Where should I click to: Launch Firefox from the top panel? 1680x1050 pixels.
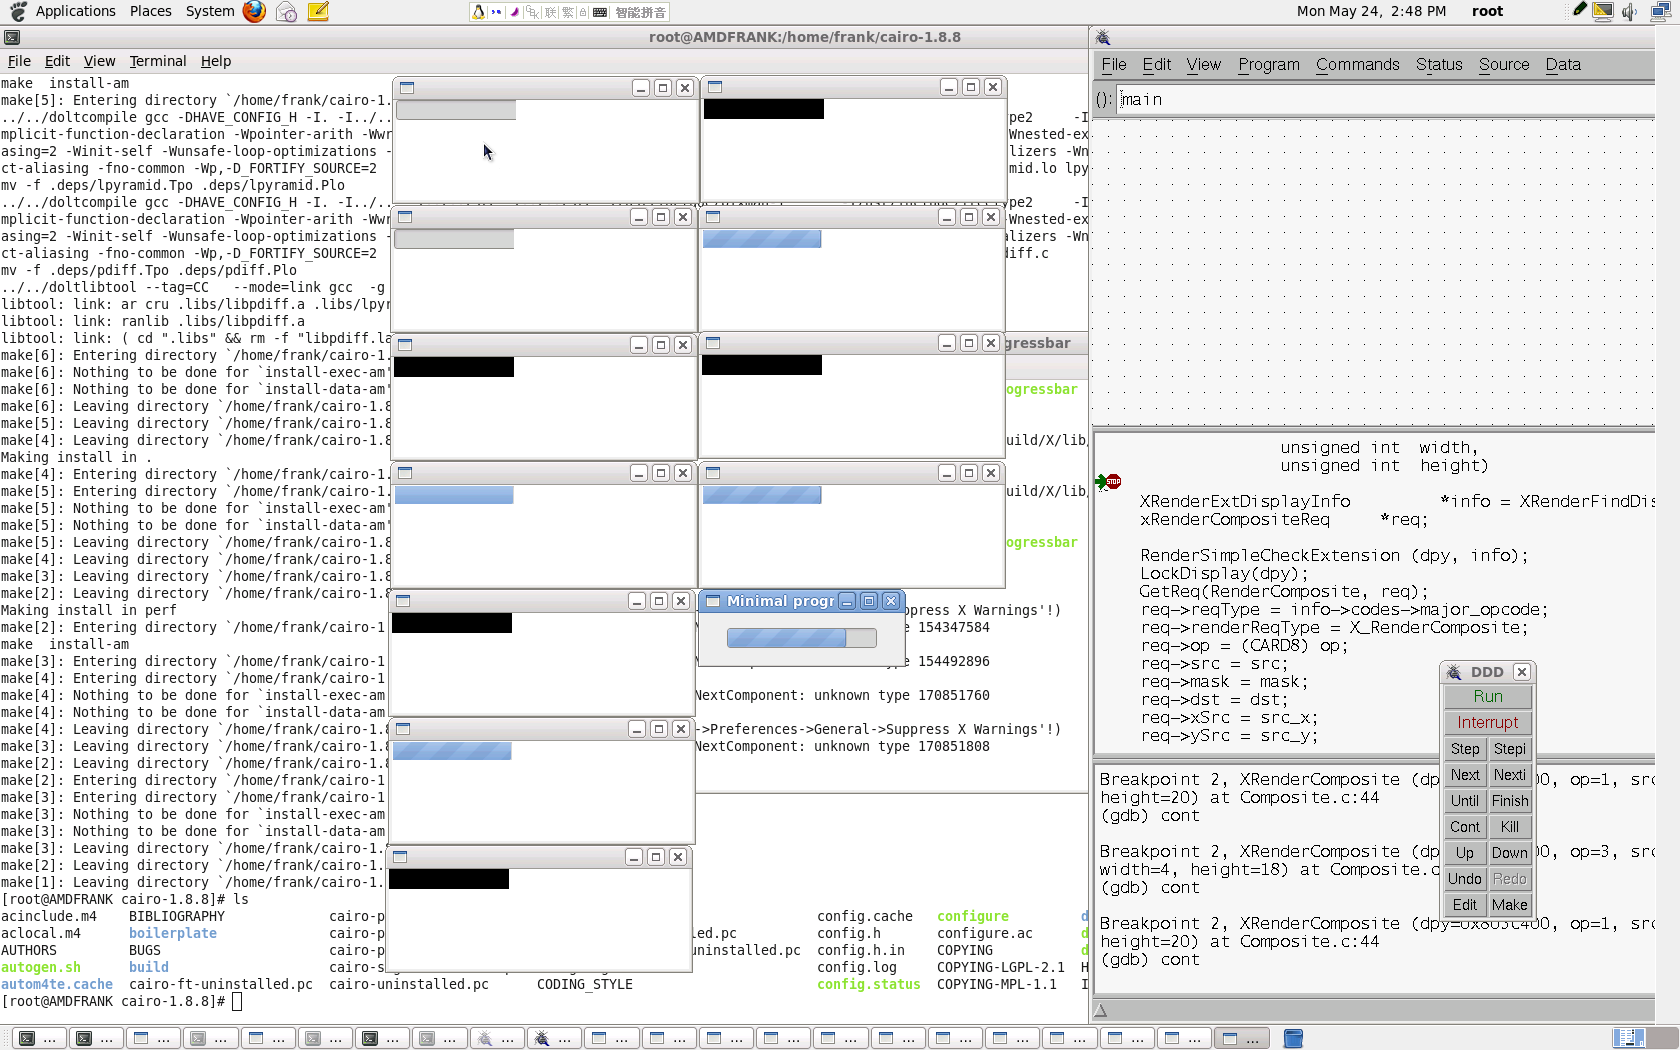click(x=254, y=12)
